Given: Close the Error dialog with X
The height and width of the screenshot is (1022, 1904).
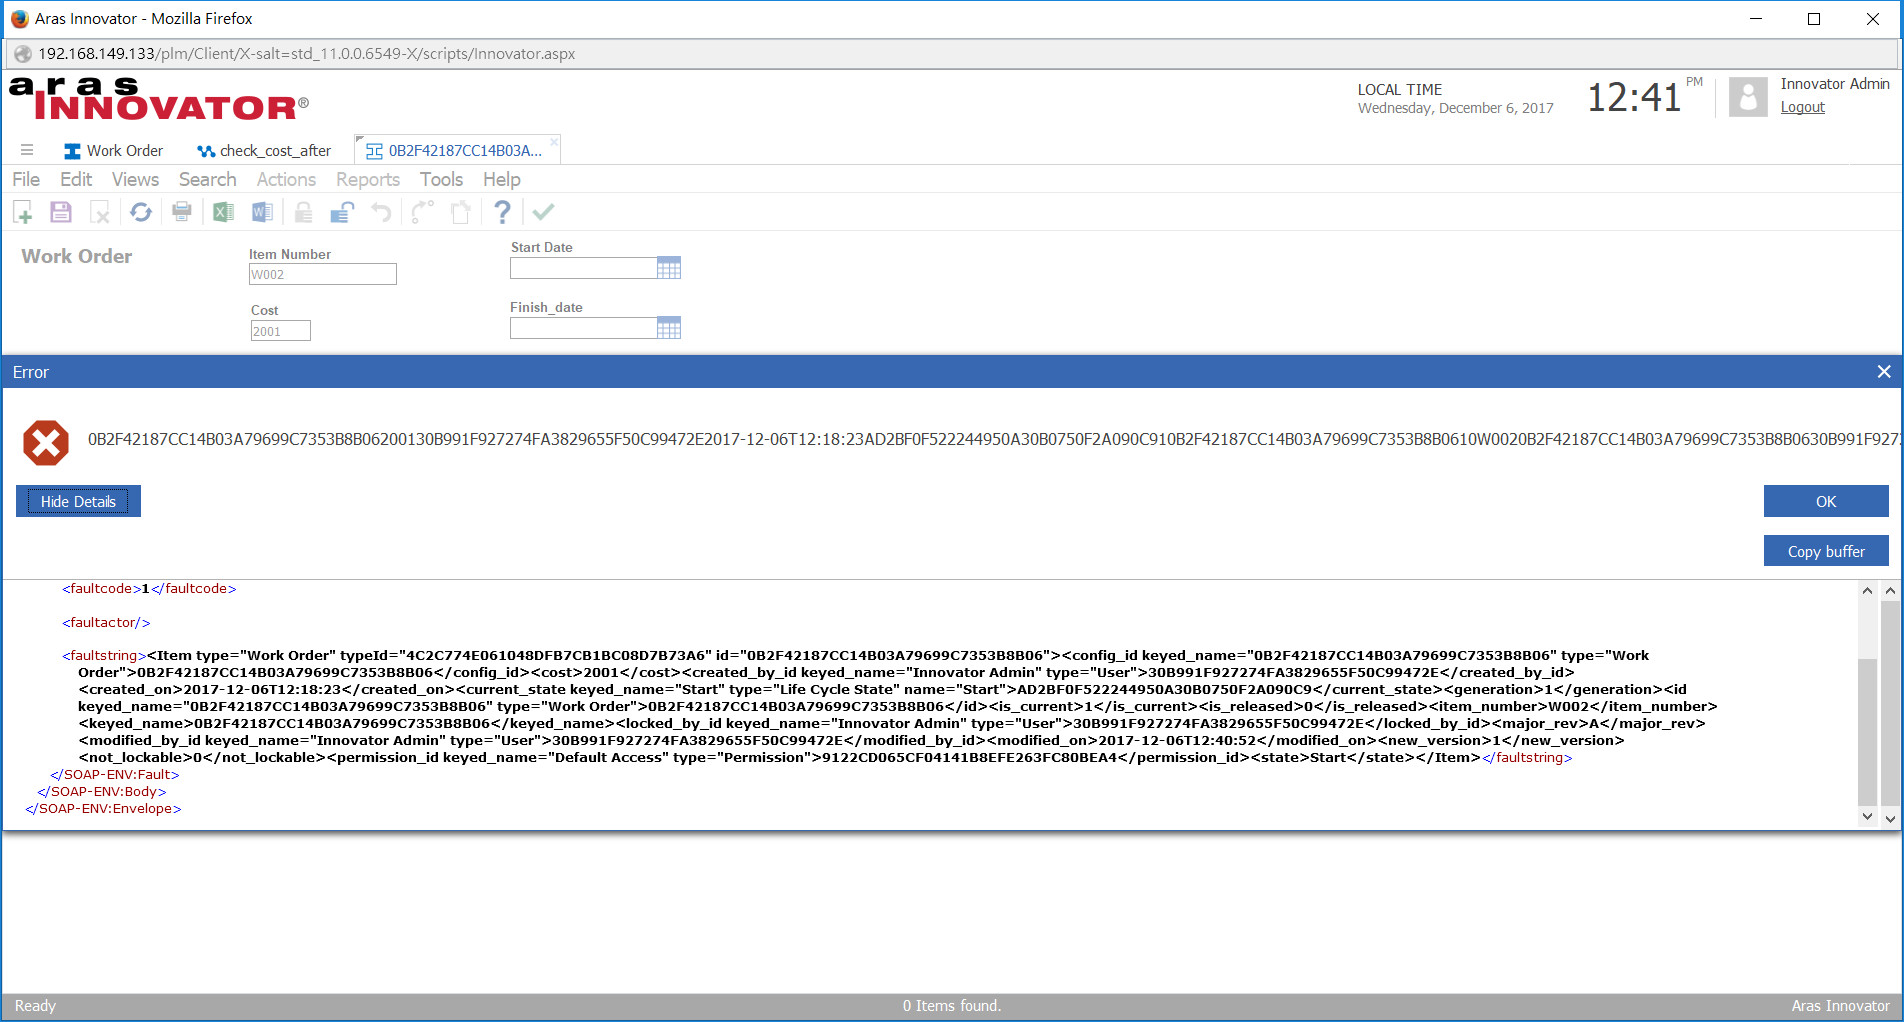Looking at the screenshot, I should 1884,372.
